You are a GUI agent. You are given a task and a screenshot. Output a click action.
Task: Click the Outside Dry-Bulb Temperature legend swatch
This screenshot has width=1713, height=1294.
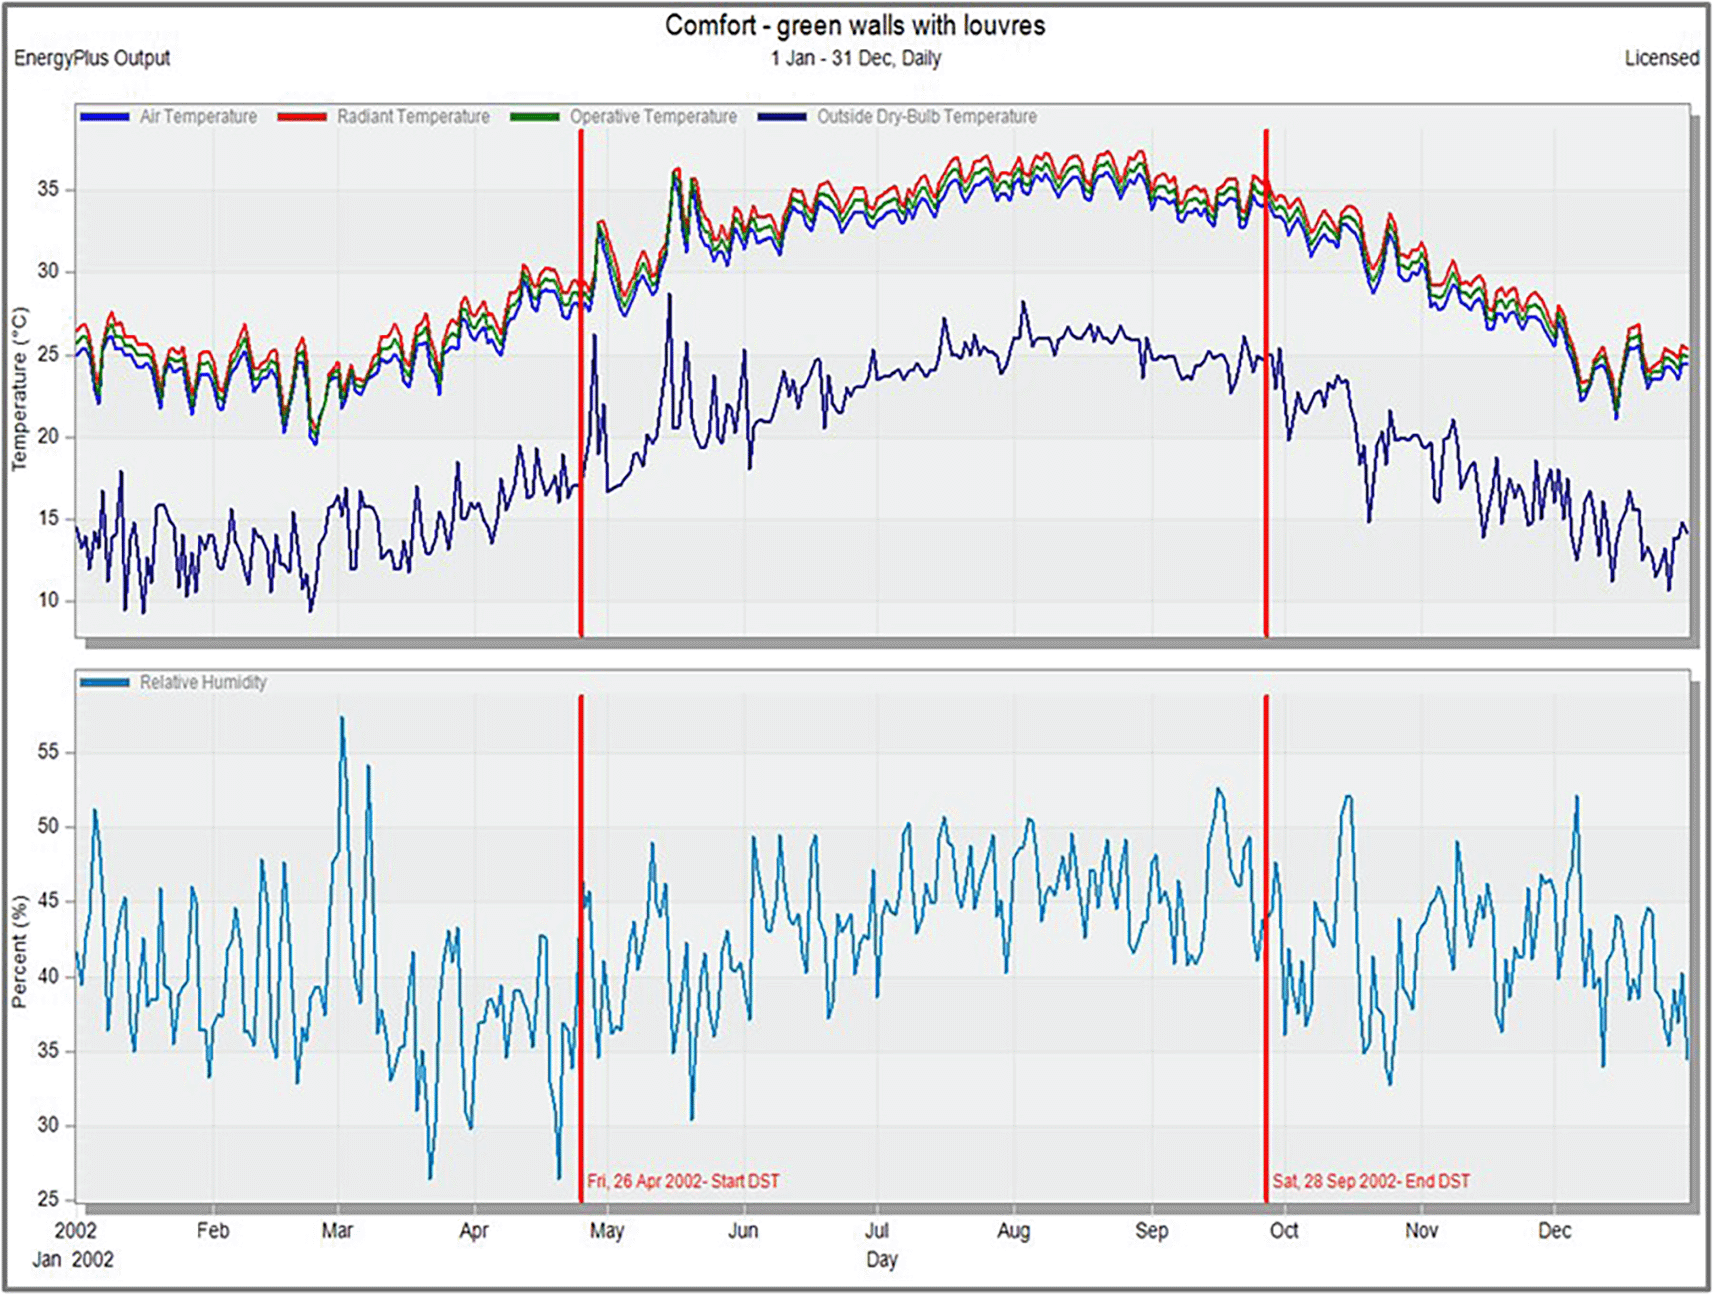782,117
